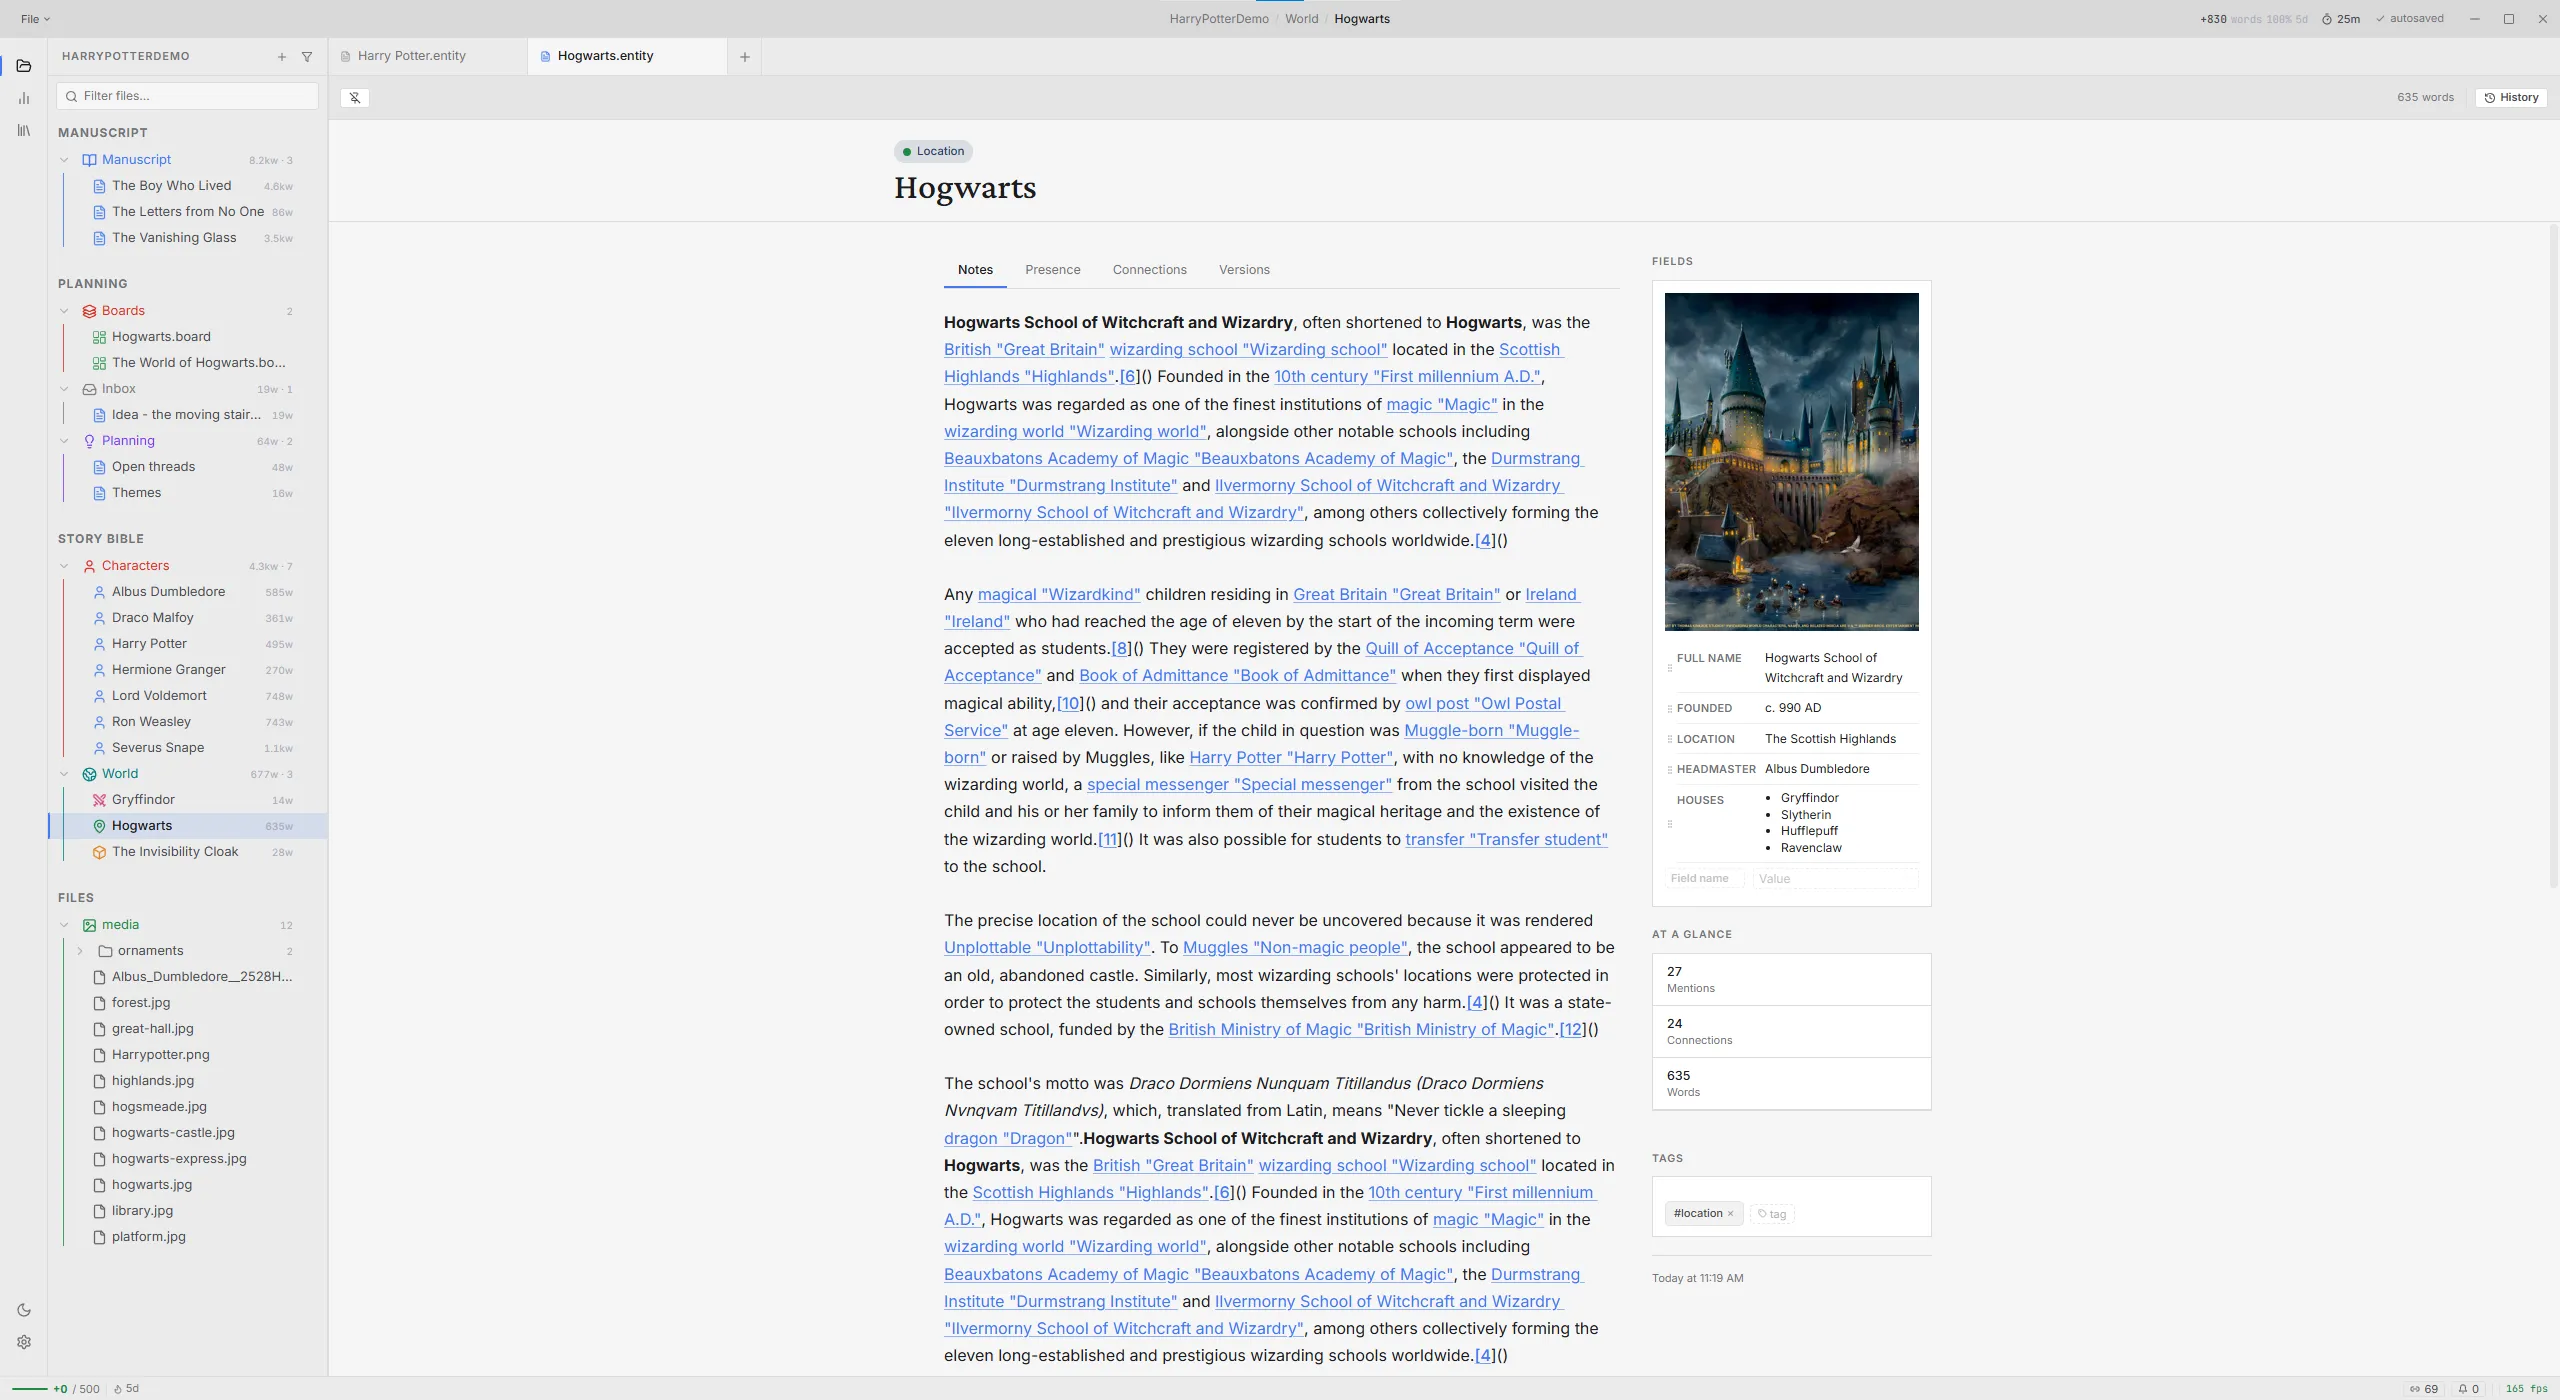The width and height of the screenshot is (2560, 1400).
Task: Collapse the Characters folder
Action: coord(65,566)
